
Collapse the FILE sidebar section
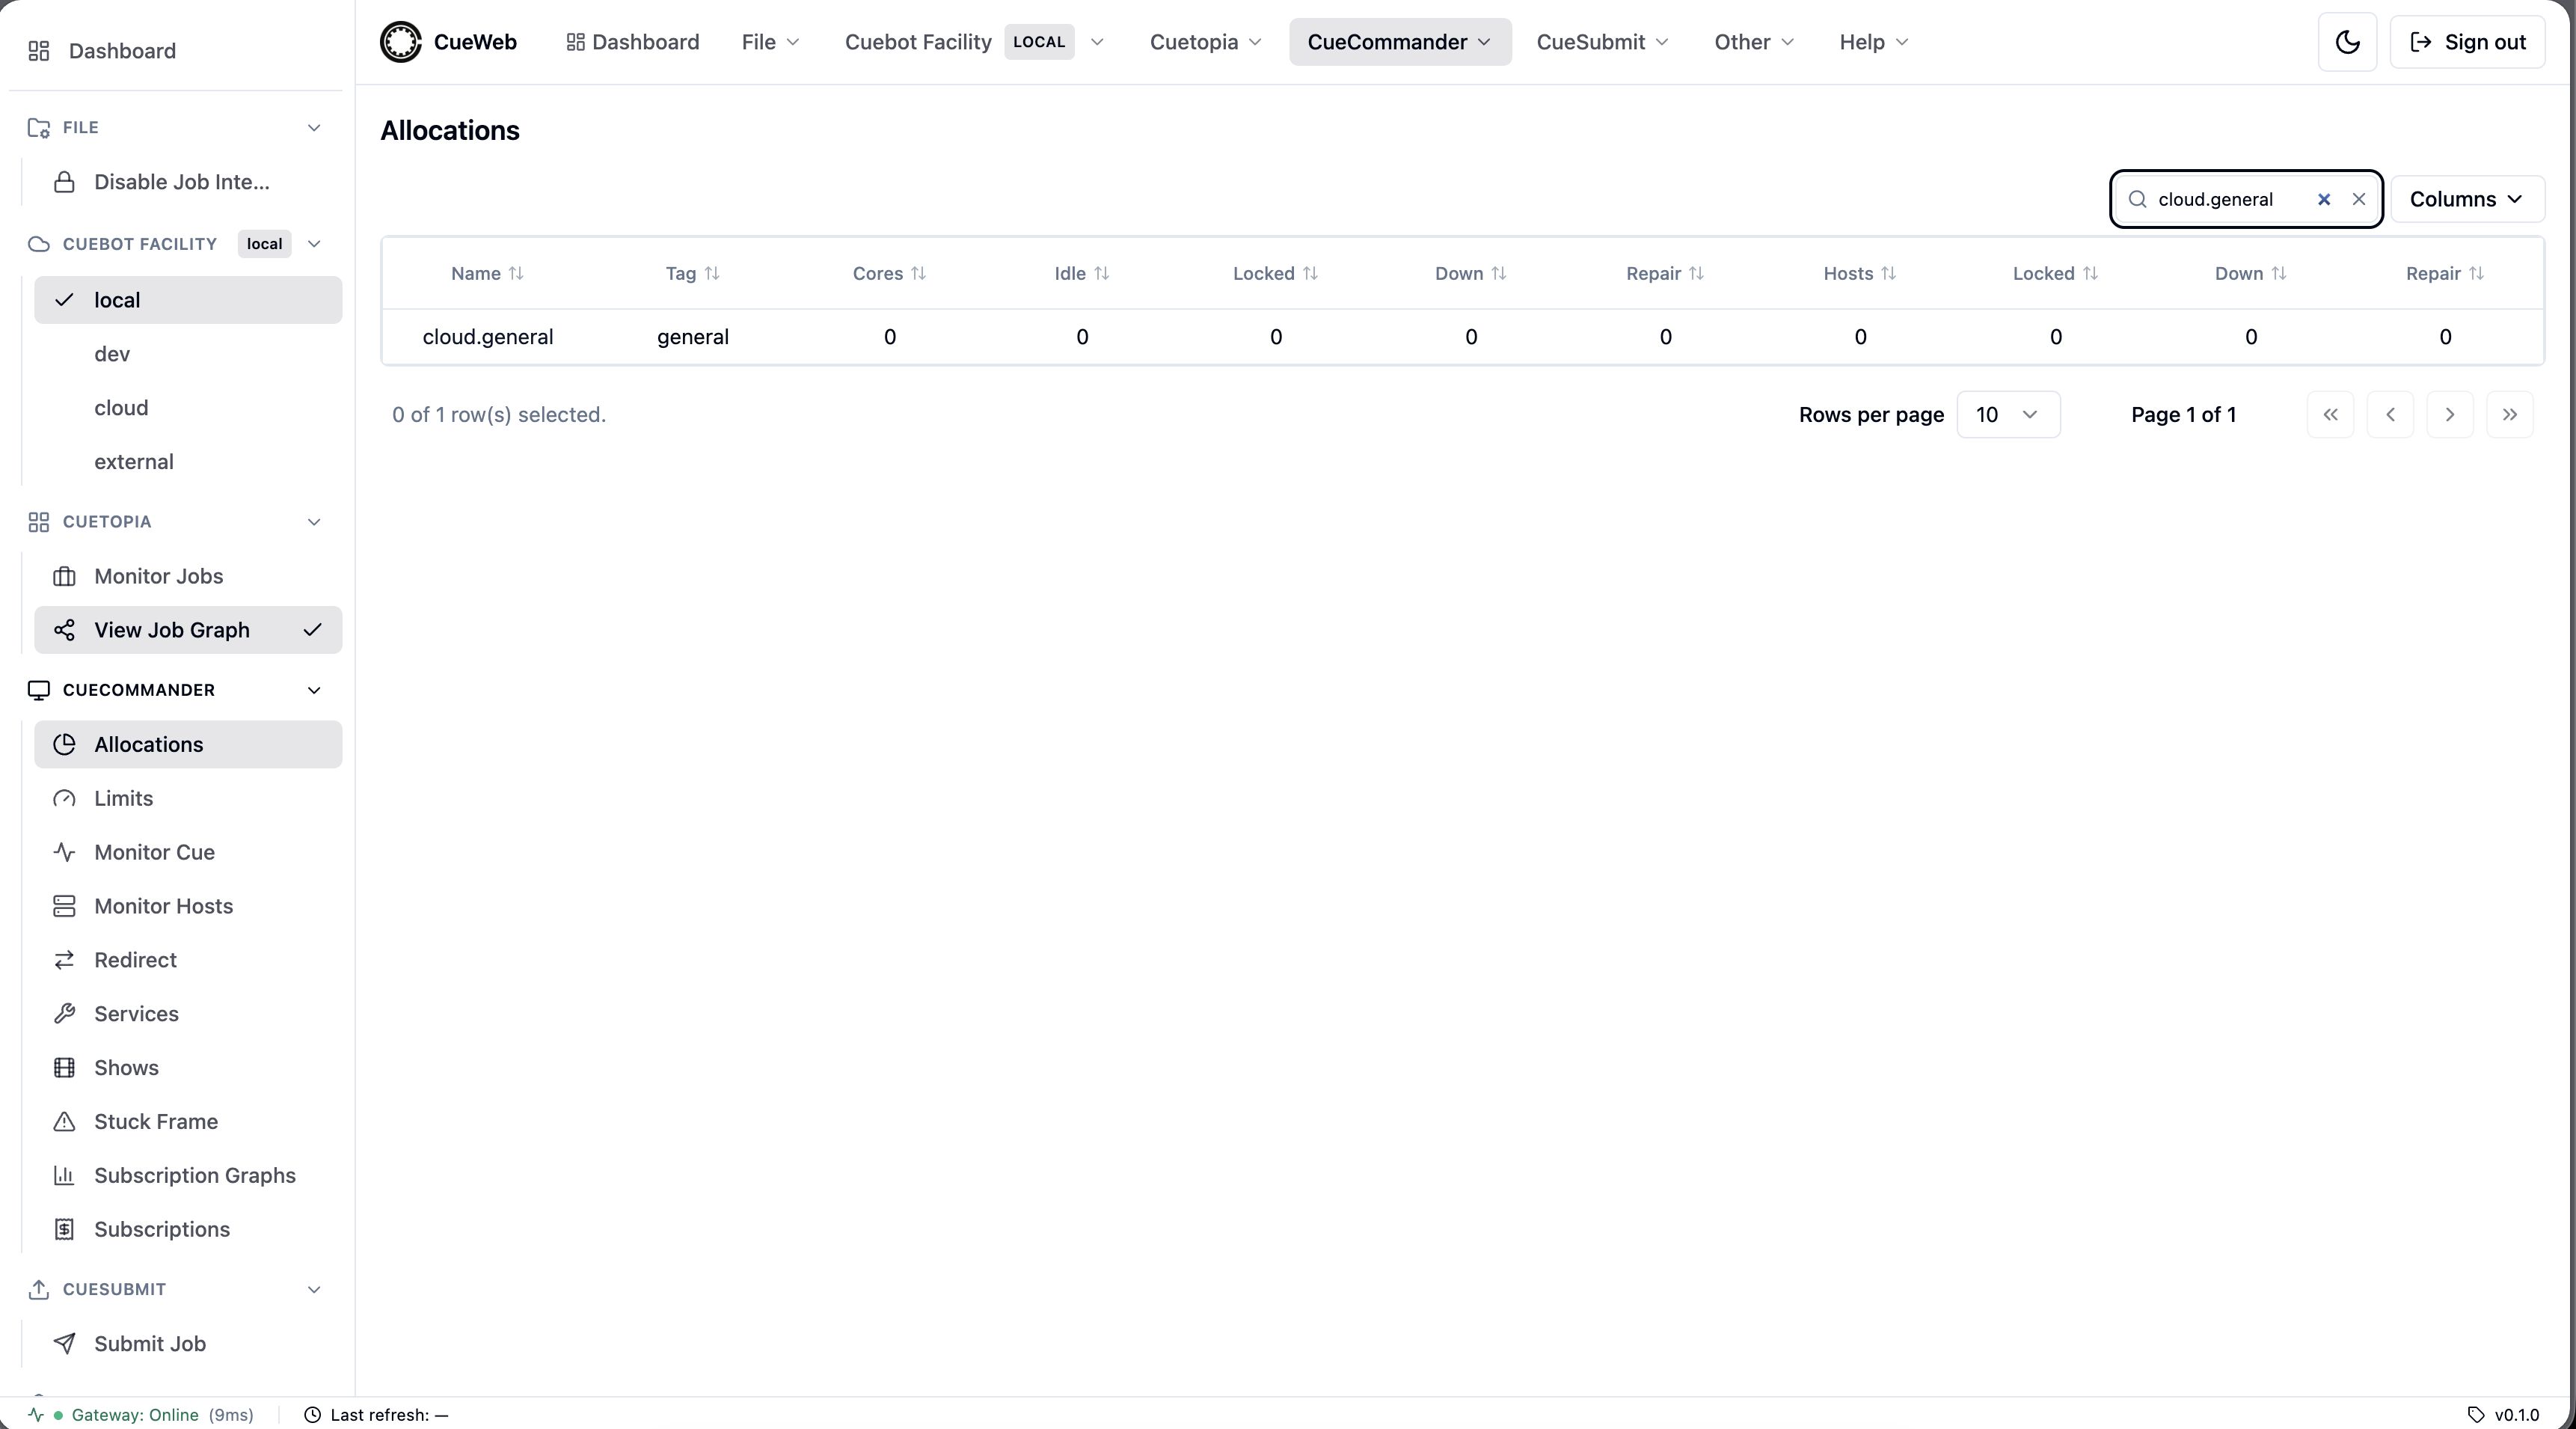click(x=314, y=128)
